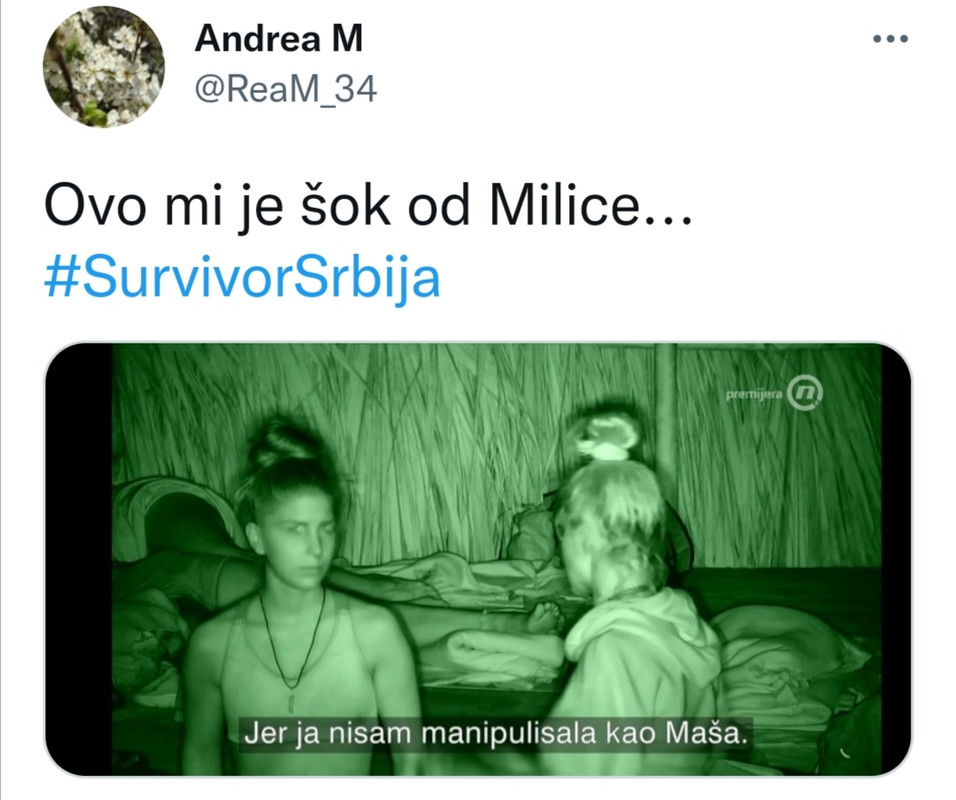
Task: Click the subtitle 'Jer ja nisam manipulisala kao Maša.'
Action: [495, 732]
